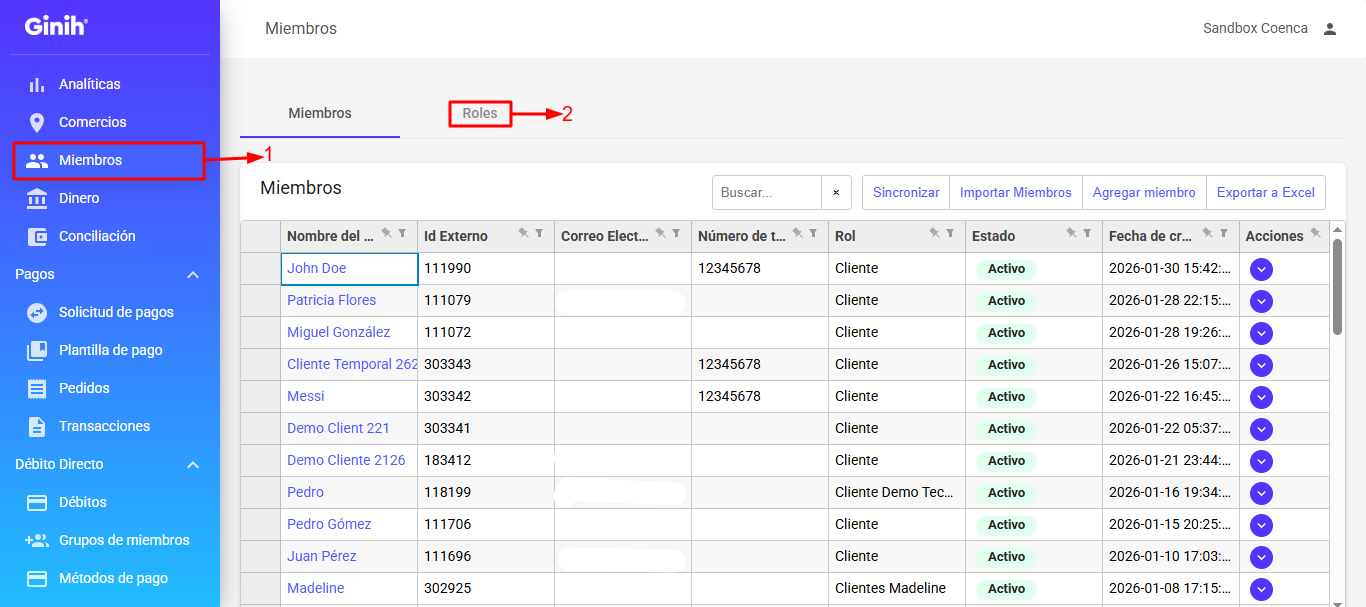Open member Patricia Flores
The image size is (1366, 607).
pyautogui.click(x=331, y=300)
